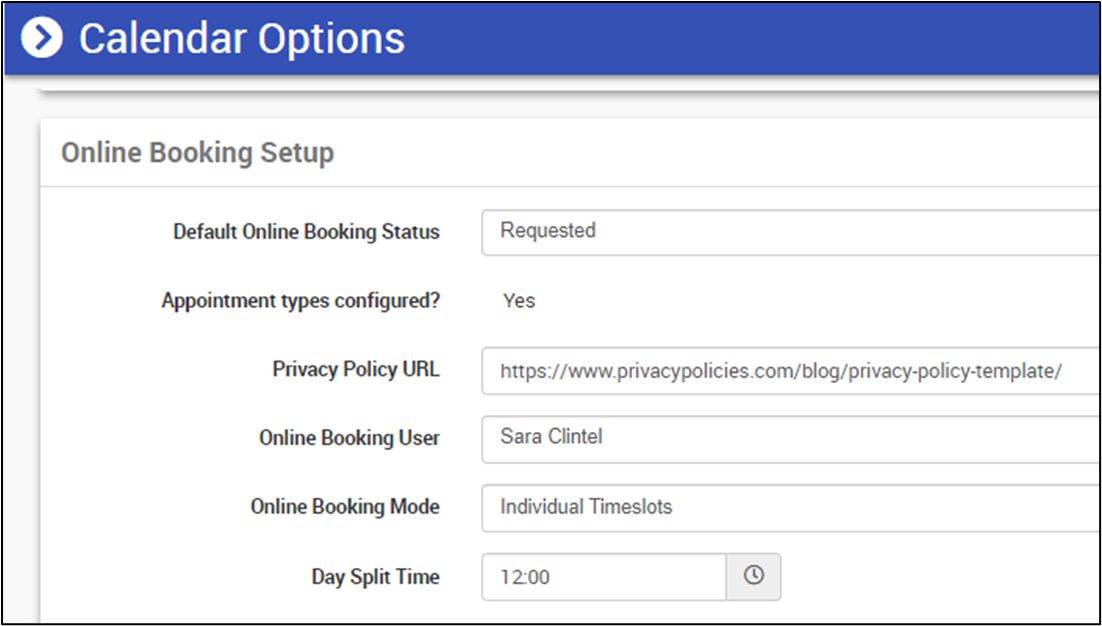Click blank space right of Yes value
Viewport: 1102px width, 626px height.
tap(800, 301)
